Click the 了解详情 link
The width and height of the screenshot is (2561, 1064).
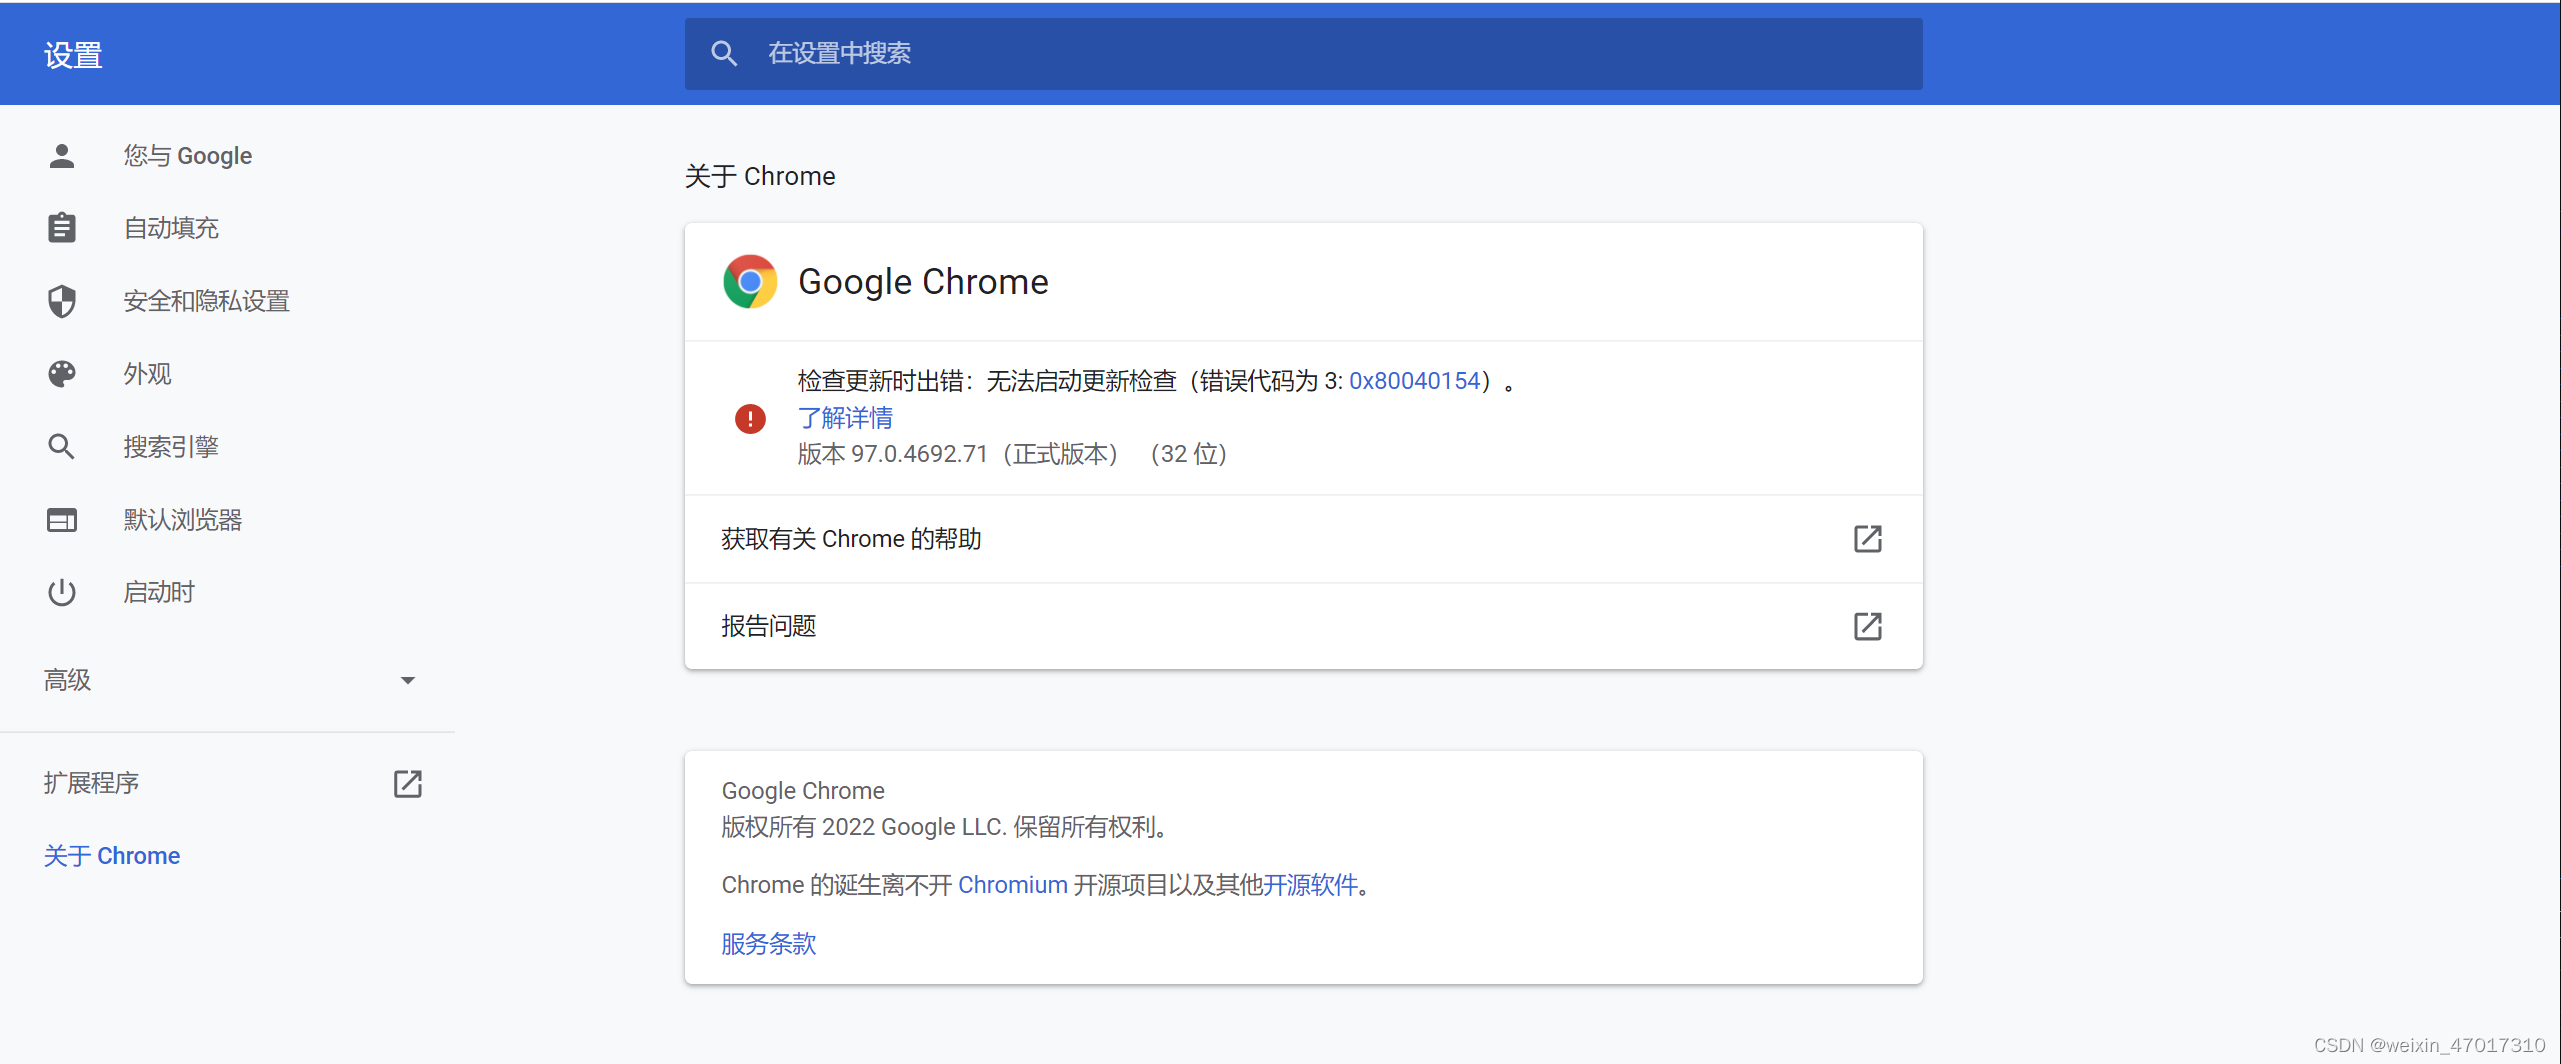845,418
